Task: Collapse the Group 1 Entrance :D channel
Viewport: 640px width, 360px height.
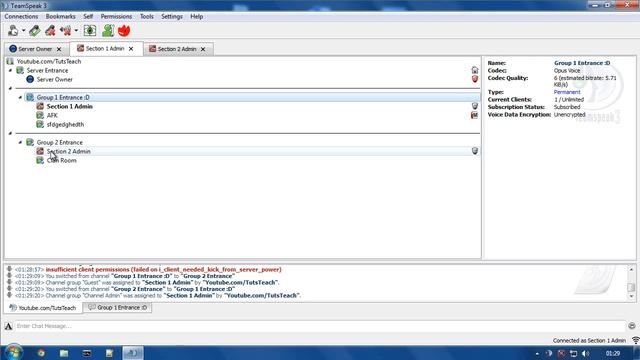Action: coord(20,98)
